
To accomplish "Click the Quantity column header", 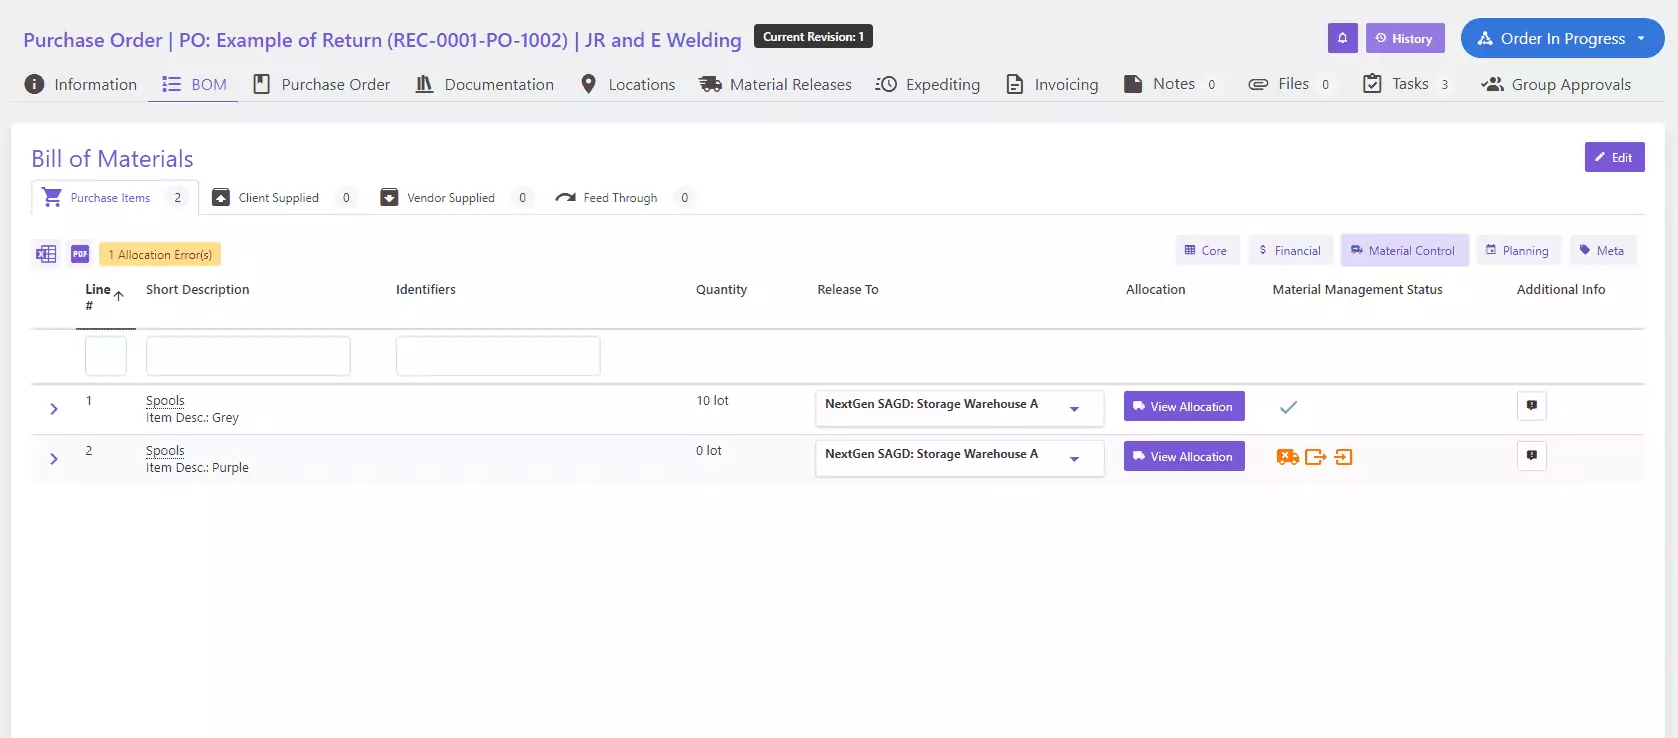I will click(721, 289).
